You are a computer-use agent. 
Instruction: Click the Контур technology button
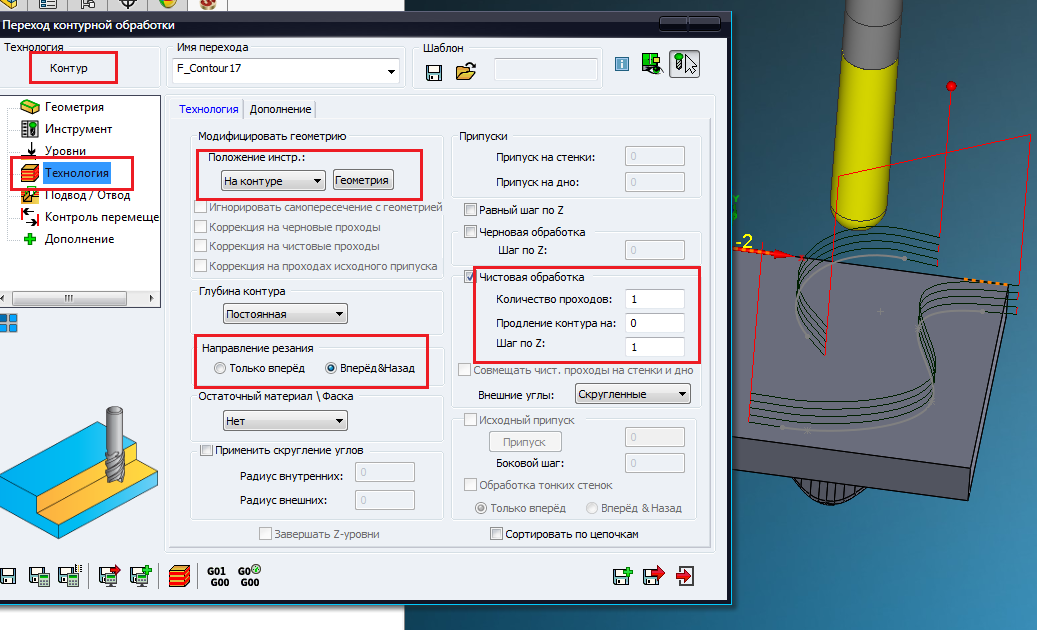(x=69, y=68)
